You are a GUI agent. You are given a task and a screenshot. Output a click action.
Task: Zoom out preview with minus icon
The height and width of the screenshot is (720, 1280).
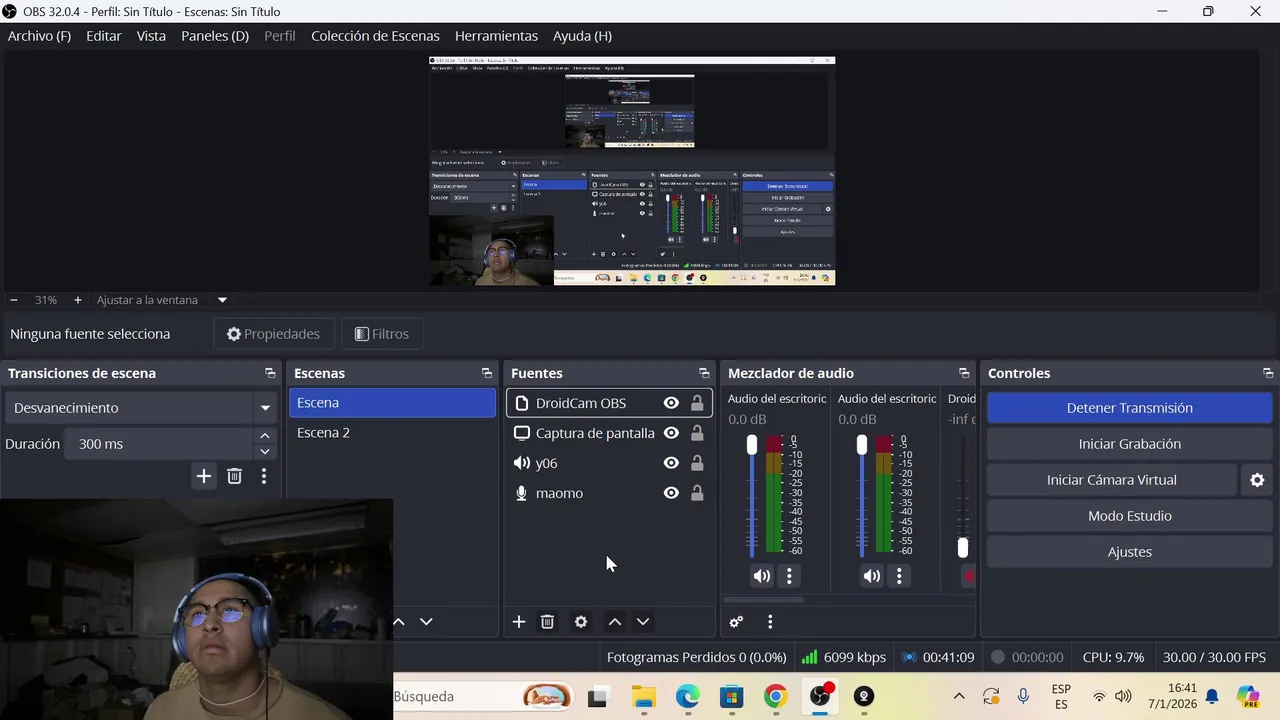point(14,300)
